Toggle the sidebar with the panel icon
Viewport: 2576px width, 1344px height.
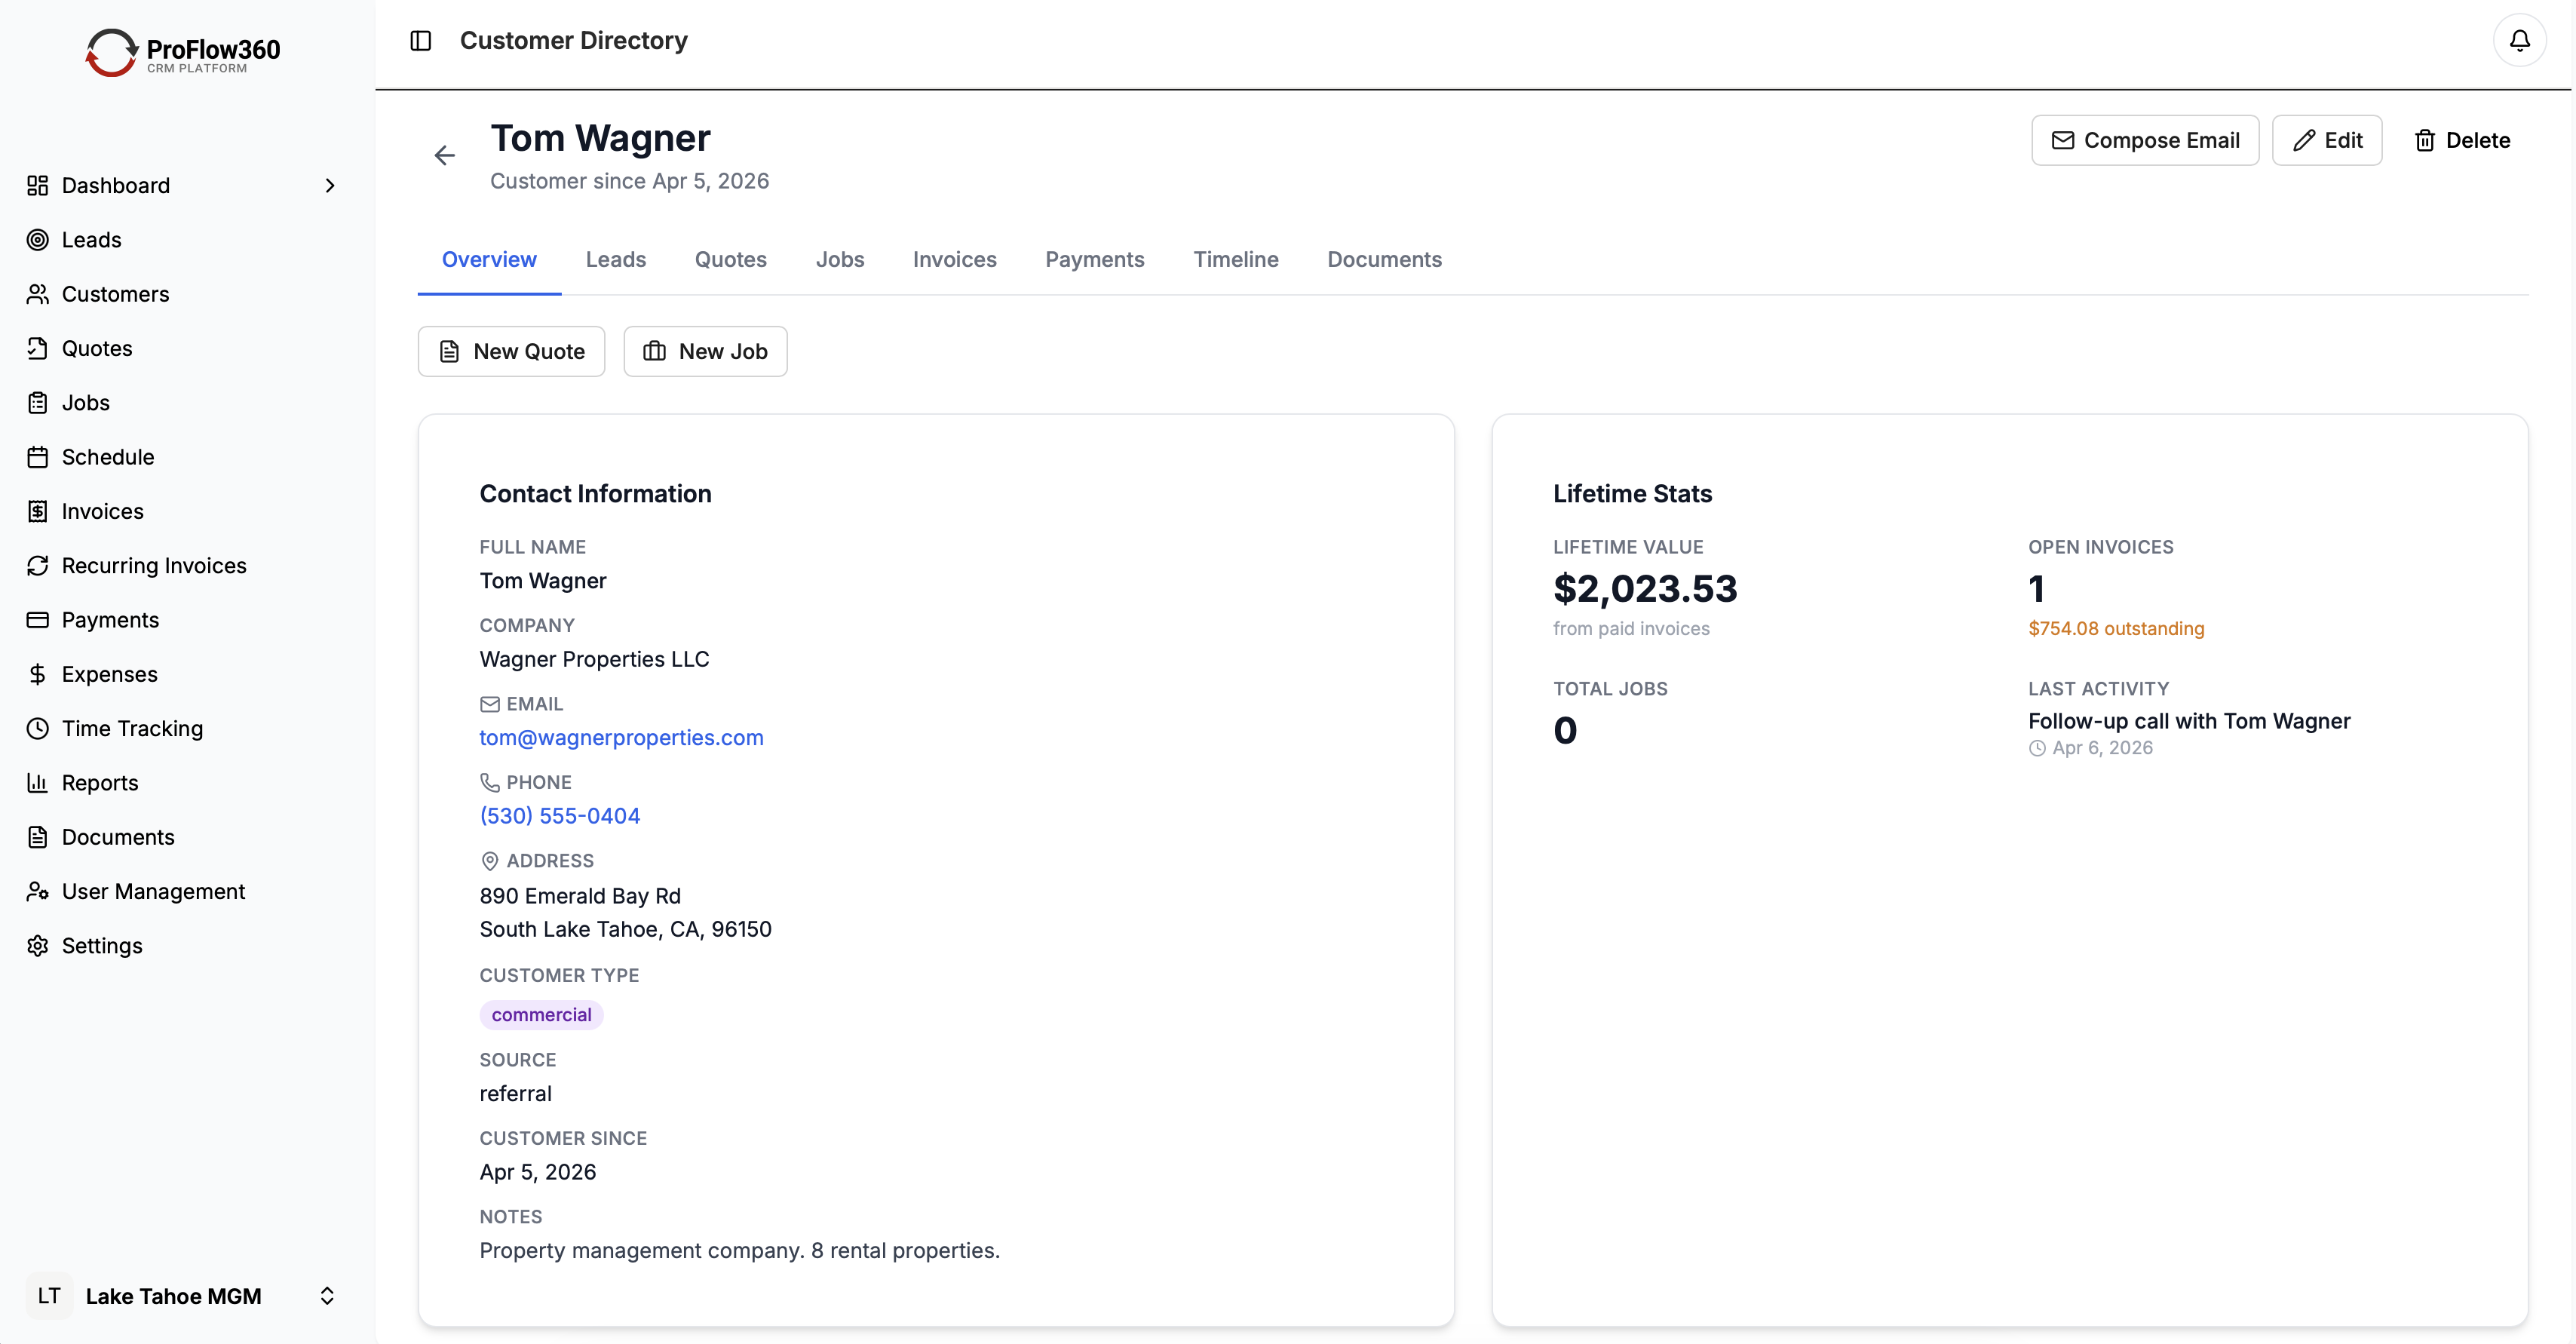[x=420, y=40]
